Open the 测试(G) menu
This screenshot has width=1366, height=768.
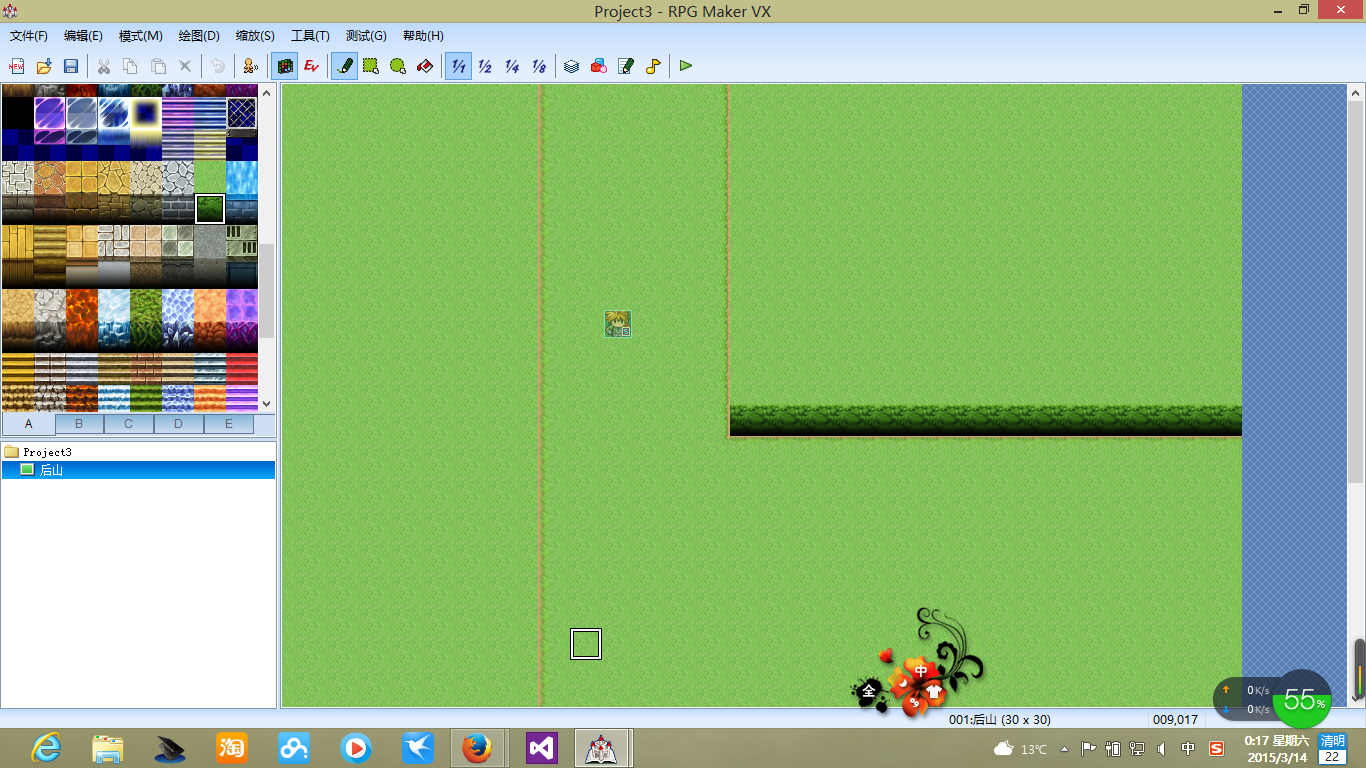pyautogui.click(x=366, y=36)
